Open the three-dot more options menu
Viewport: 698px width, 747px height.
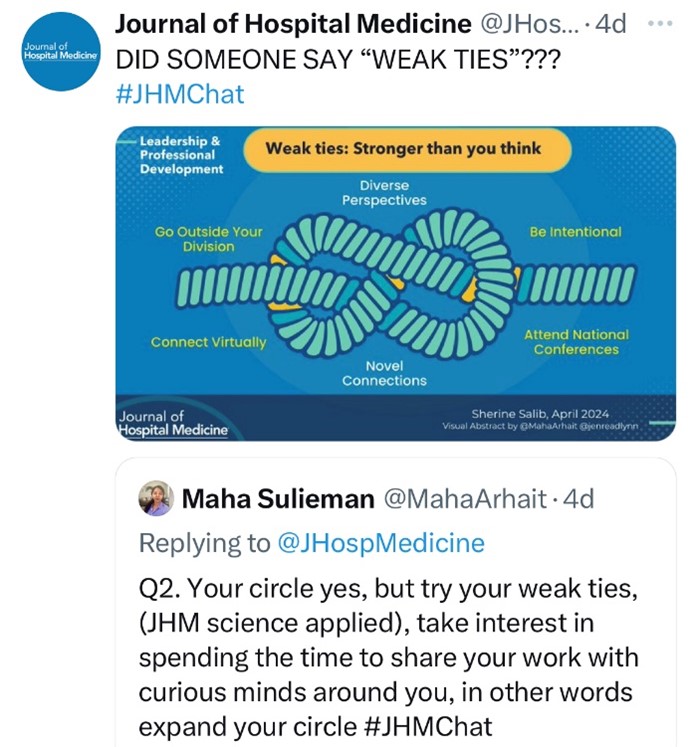661,22
